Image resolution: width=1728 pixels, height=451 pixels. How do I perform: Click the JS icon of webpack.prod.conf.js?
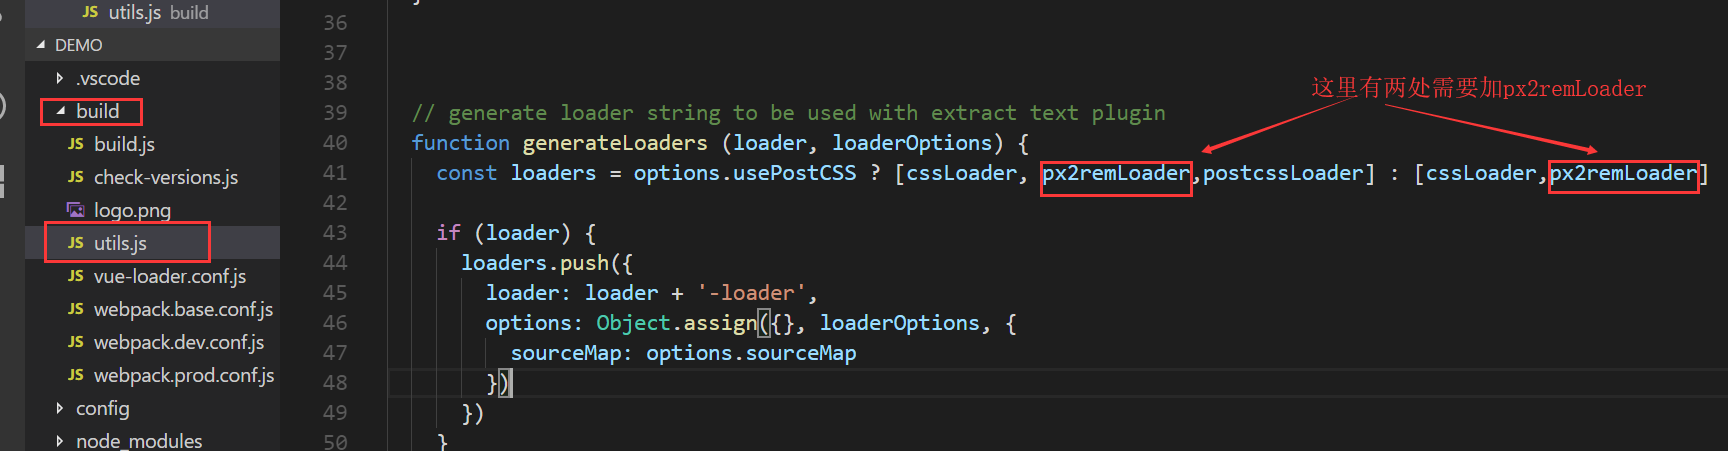76,375
